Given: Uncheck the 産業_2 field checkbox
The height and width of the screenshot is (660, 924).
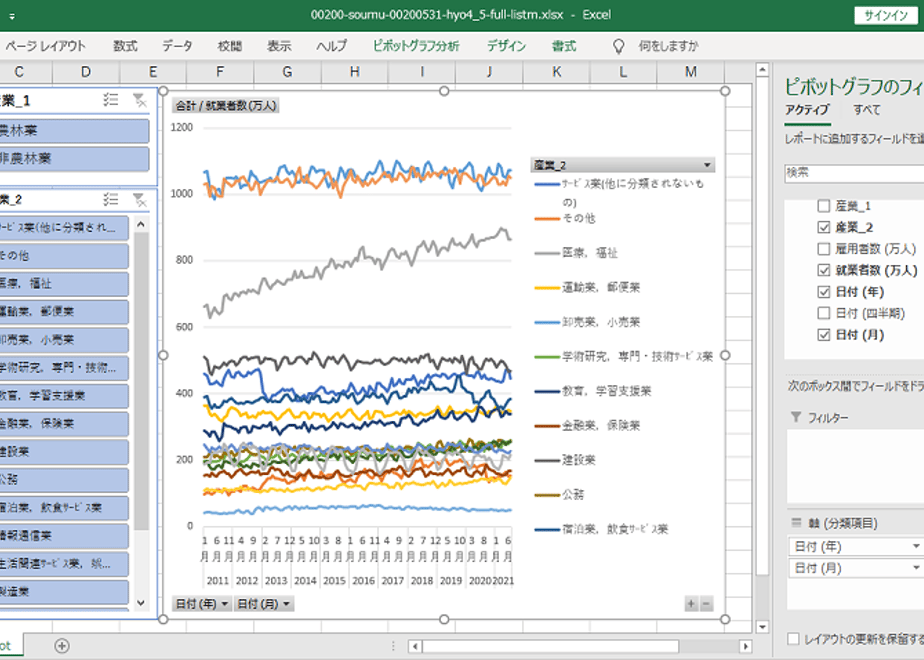Looking at the screenshot, I should (x=824, y=227).
